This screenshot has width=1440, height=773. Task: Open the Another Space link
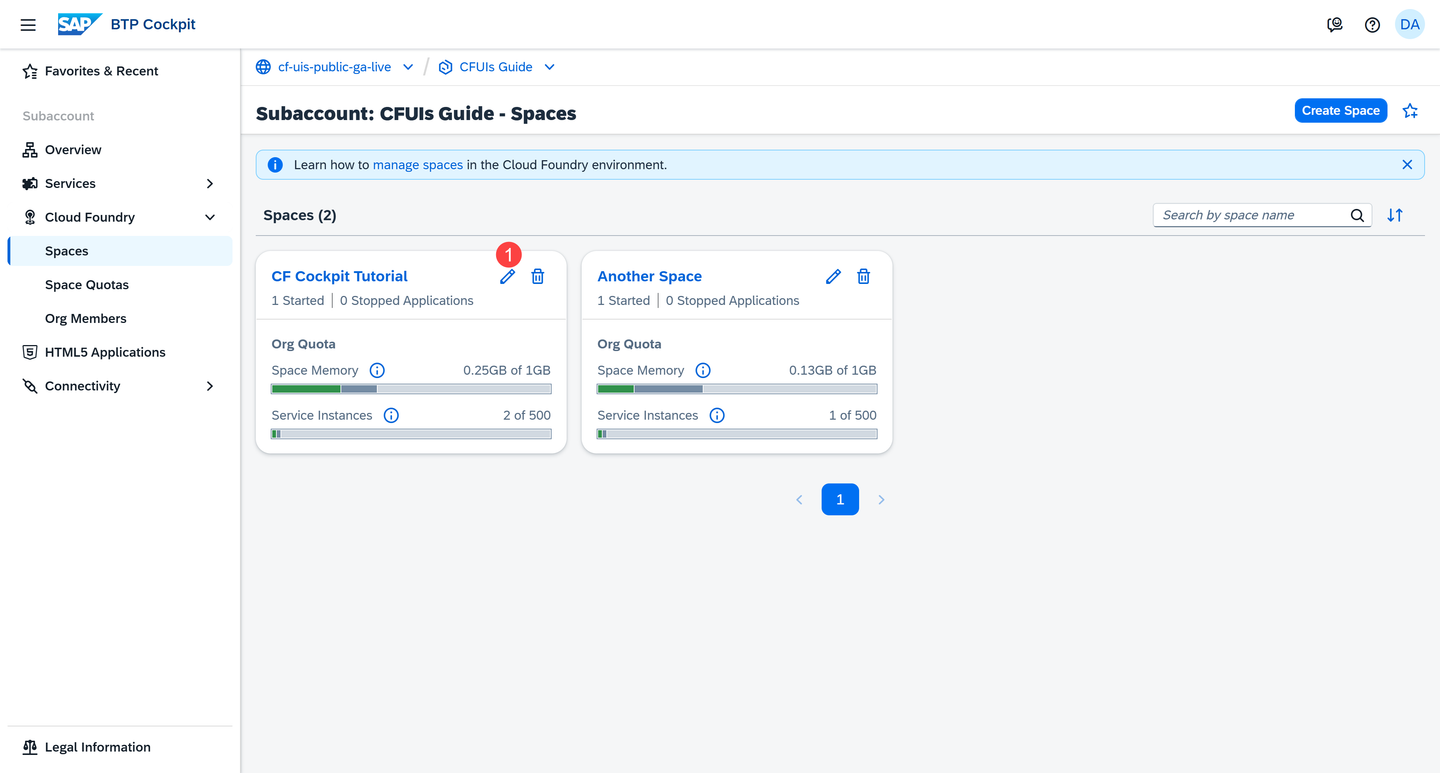tap(650, 276)
